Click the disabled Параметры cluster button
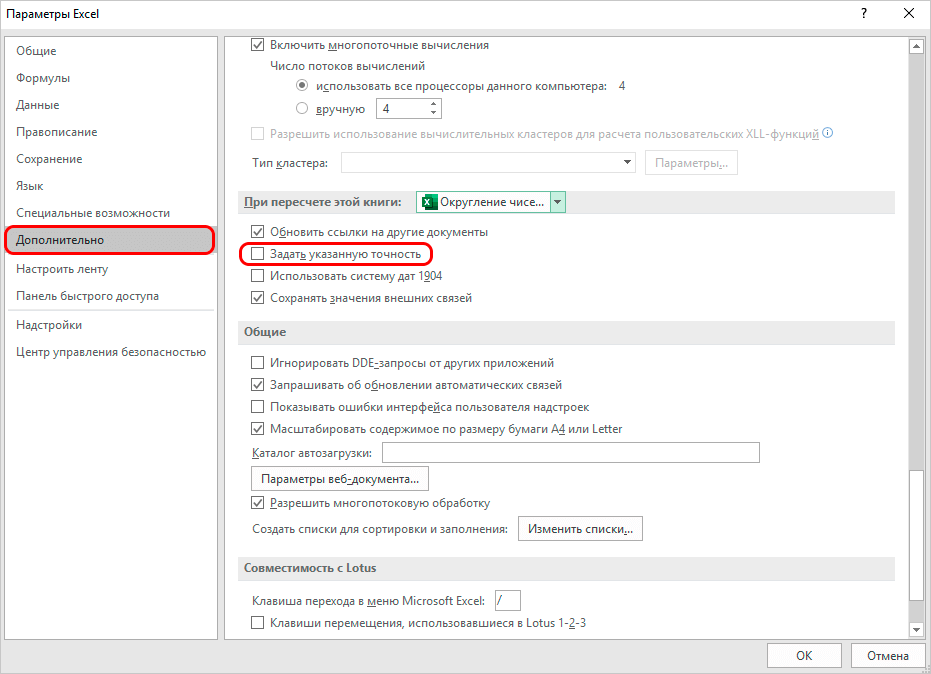Screen dimensions: 931x674 (x=691, y=163)
